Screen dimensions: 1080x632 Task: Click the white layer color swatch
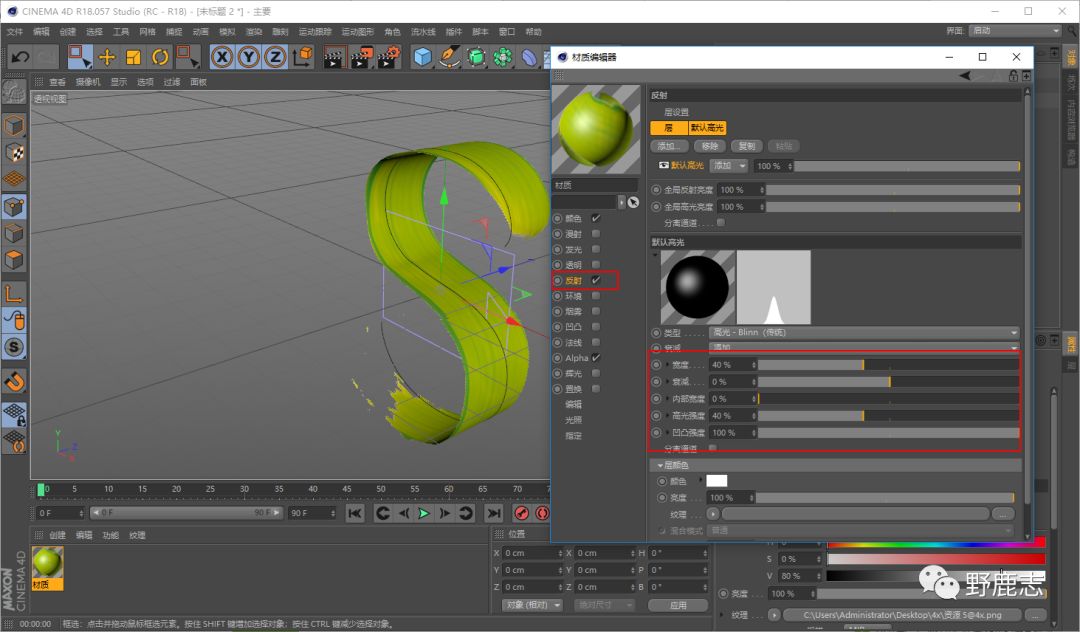(717, 481)
